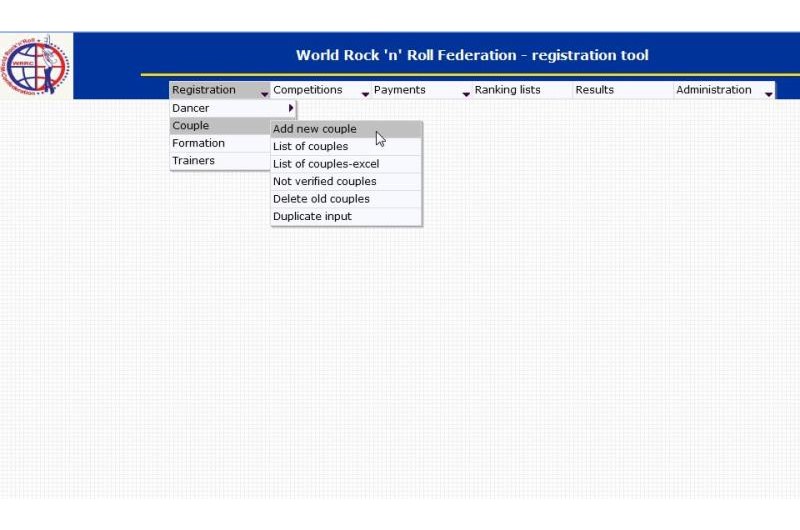
Task: Select the Formation menu entry
Action: click(x=198, y=143)
